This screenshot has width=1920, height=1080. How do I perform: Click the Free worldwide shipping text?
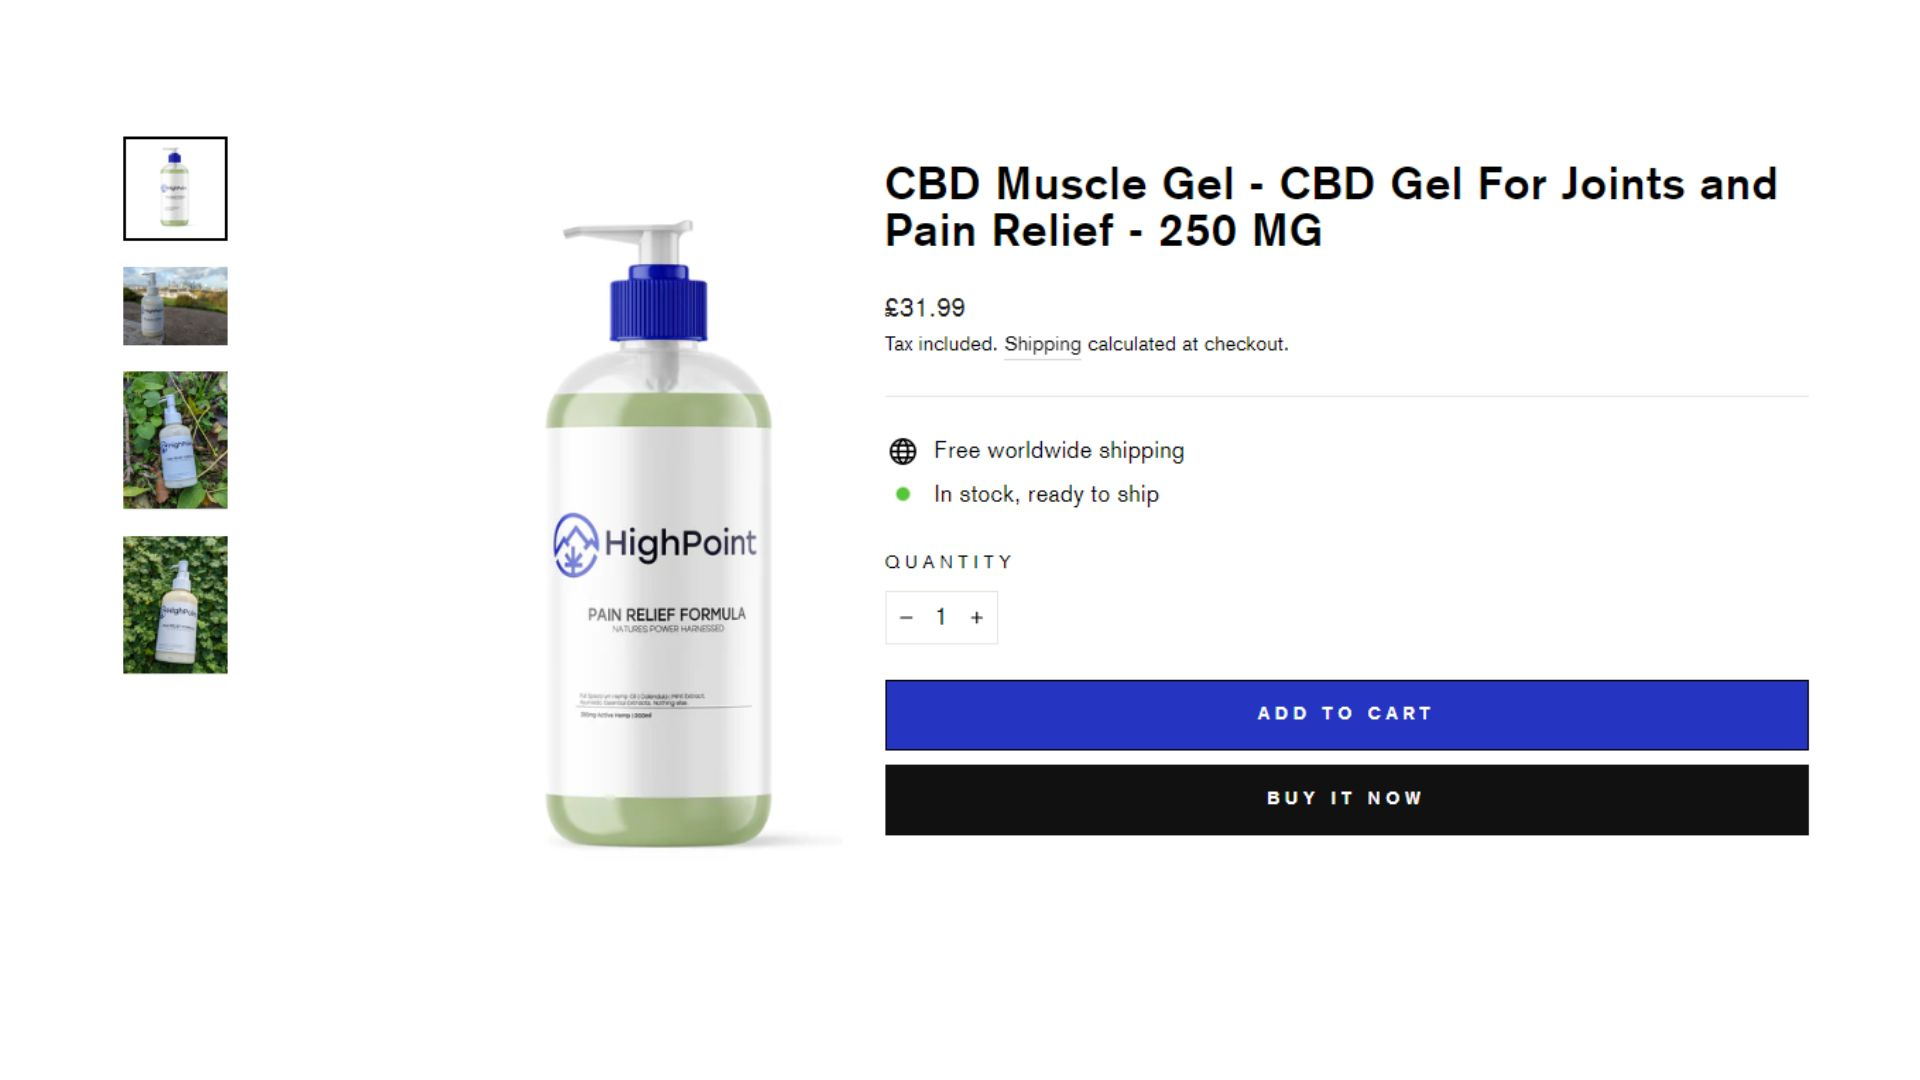1059,451
